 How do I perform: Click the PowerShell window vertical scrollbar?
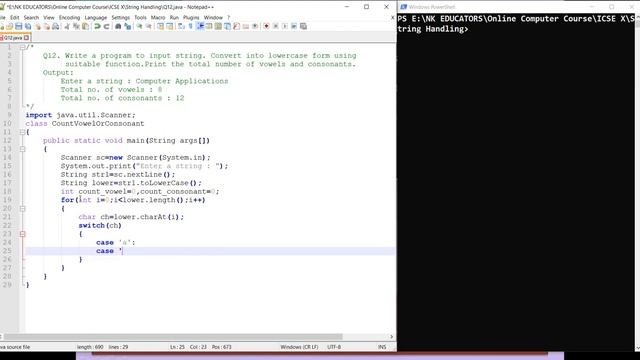click(637, 182)
